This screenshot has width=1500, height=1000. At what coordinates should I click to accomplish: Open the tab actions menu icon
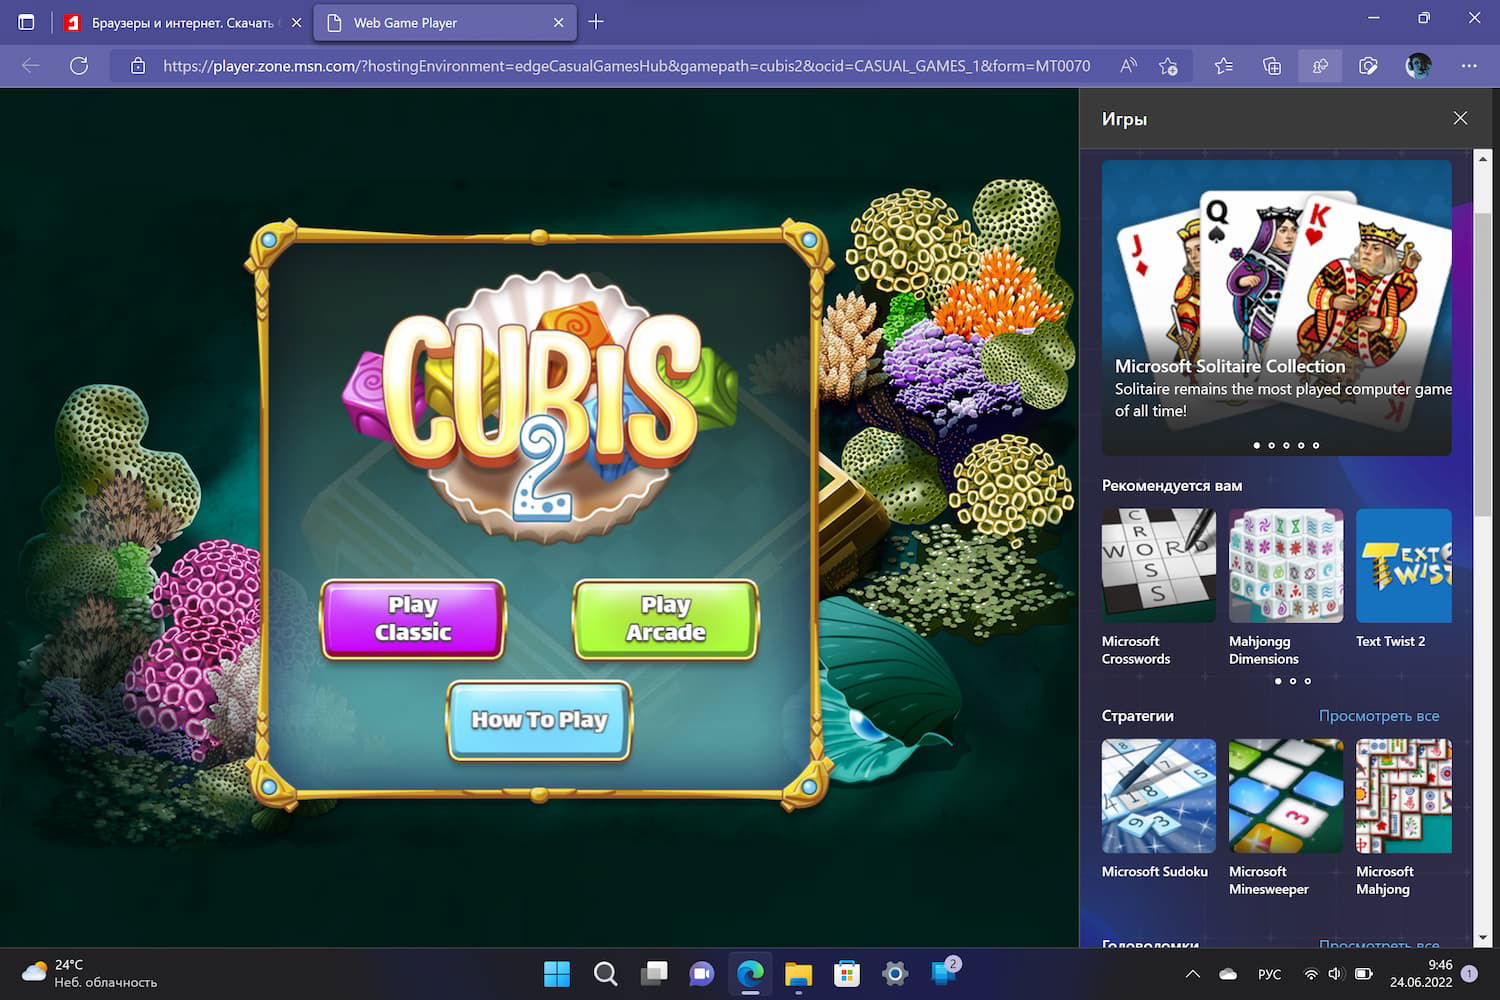26,22
